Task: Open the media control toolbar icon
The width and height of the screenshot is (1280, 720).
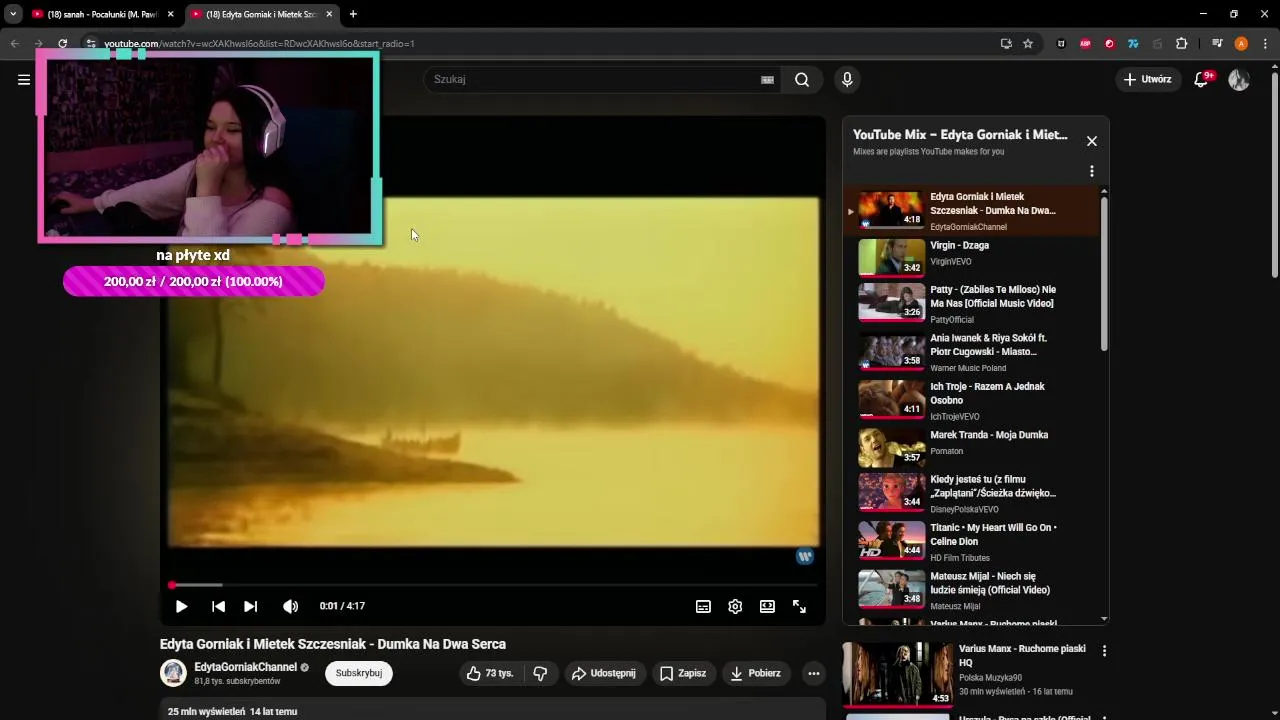Action: click(1217, 44)
